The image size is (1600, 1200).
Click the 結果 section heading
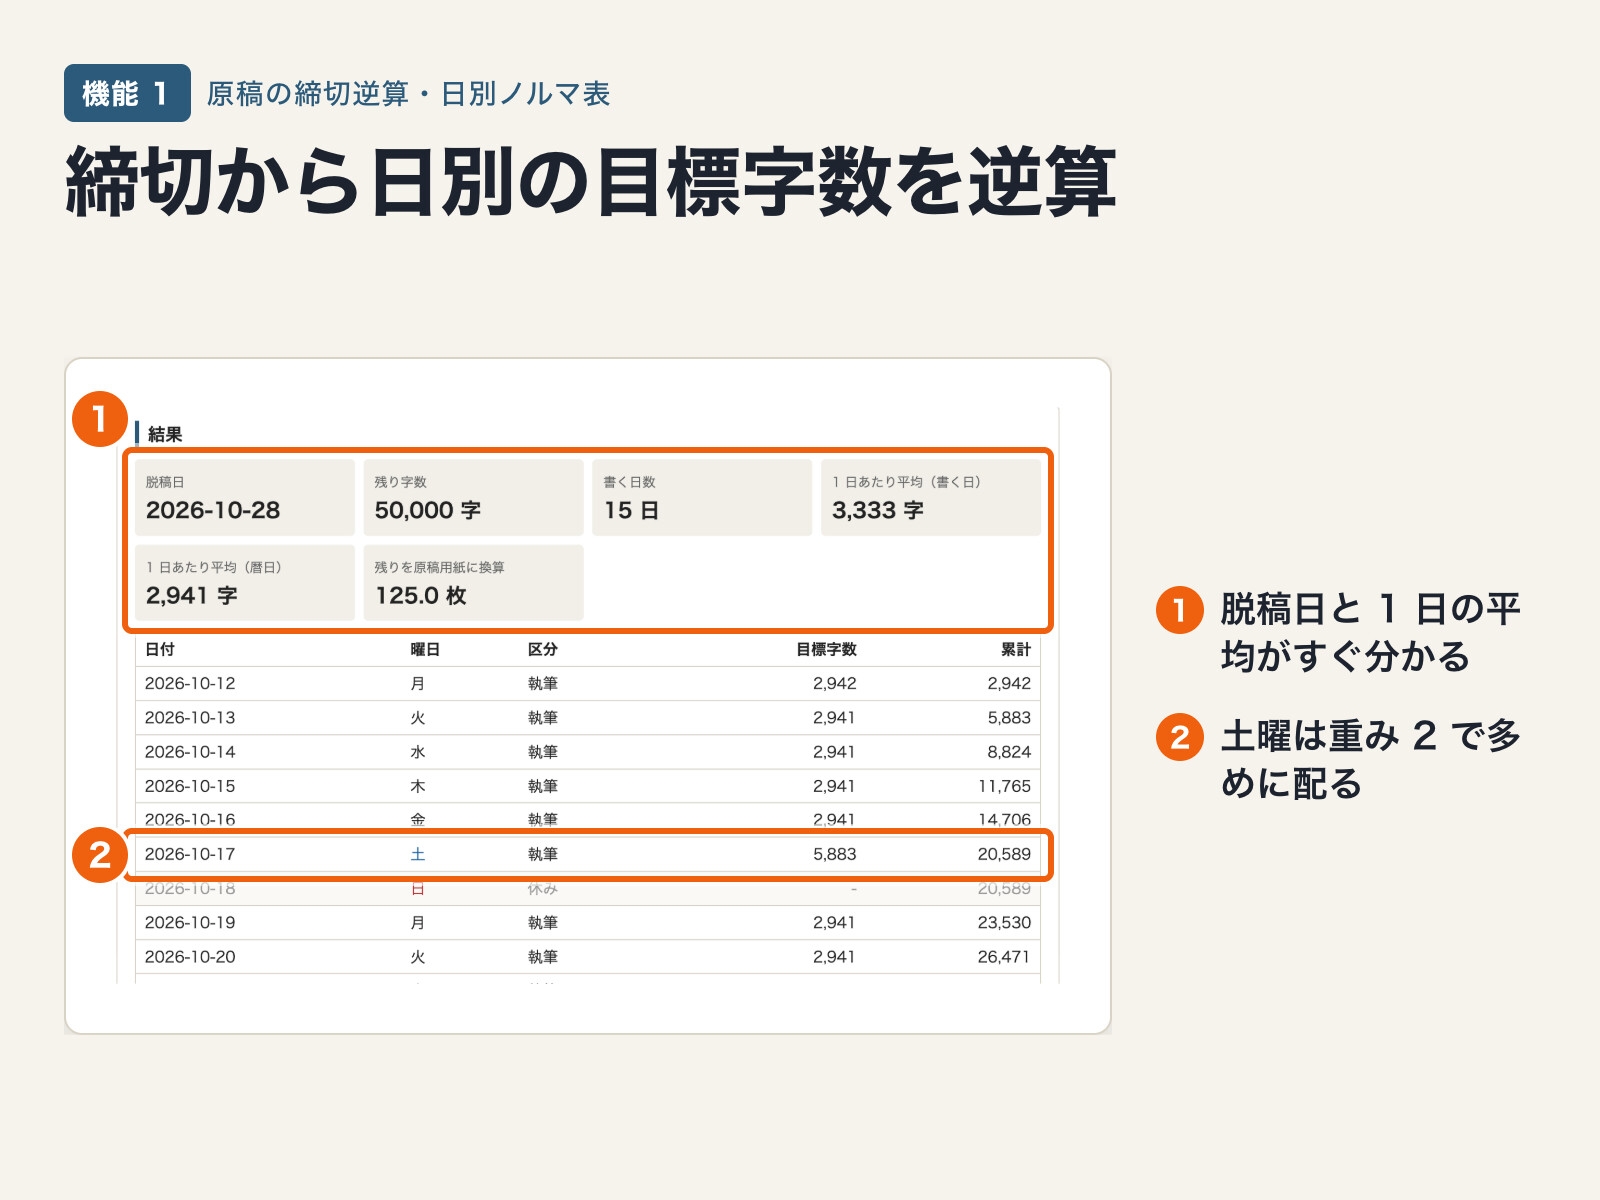165,434
